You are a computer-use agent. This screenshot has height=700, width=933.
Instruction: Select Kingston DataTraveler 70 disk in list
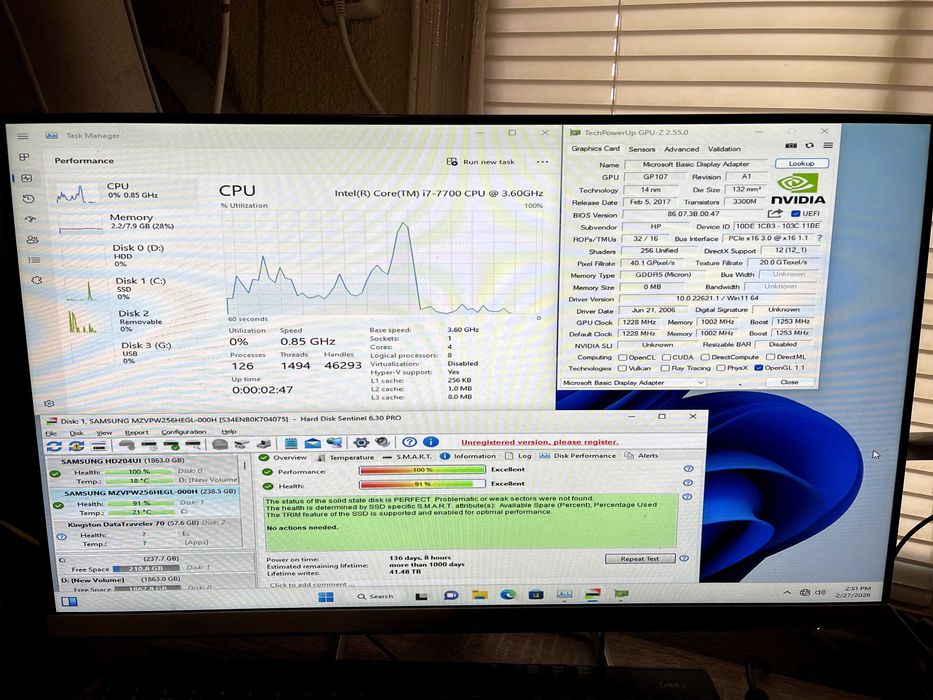click(148, 534)
